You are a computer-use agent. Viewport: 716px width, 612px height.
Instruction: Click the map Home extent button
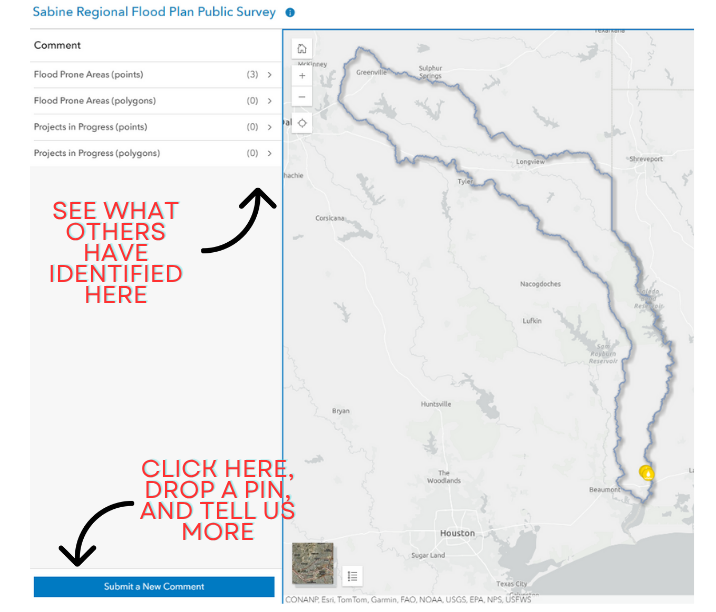coord(302,49)
